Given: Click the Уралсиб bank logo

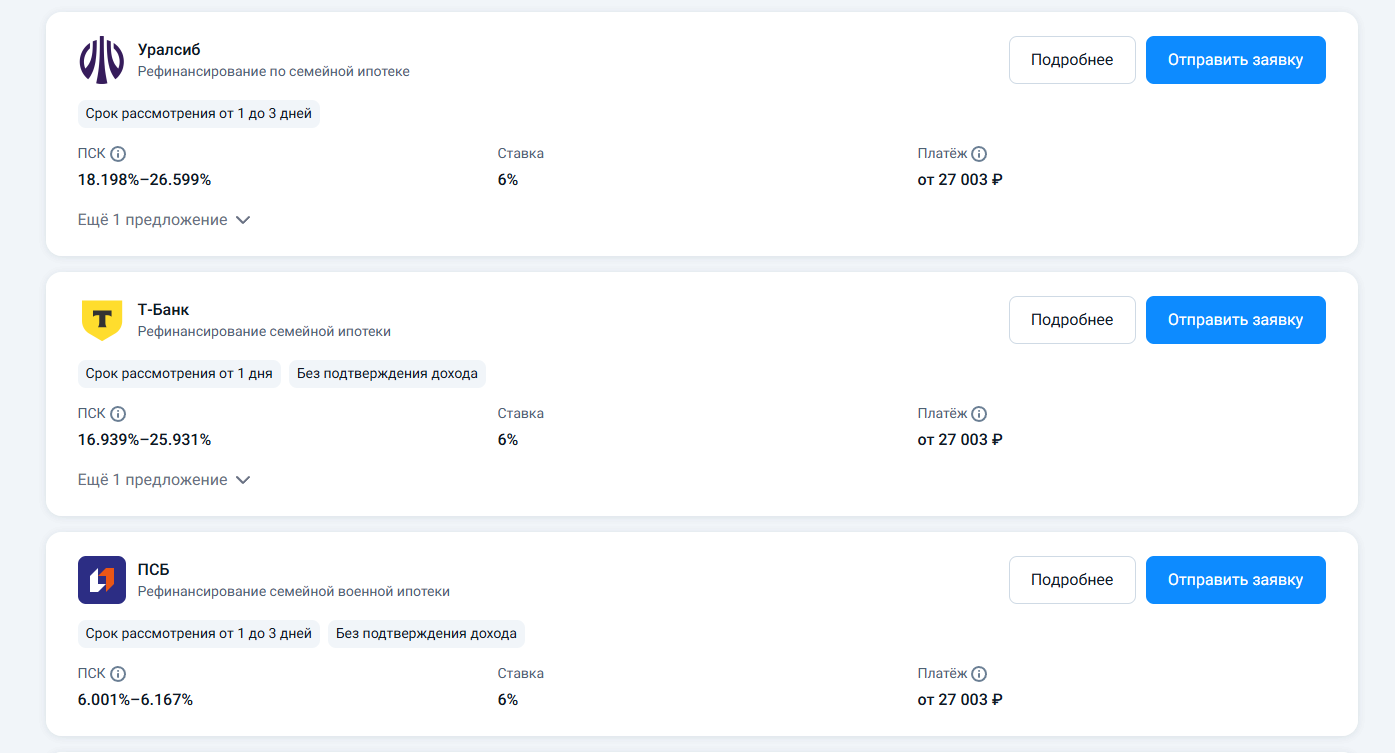Looking at the screenshot, I should pos(102,60).
